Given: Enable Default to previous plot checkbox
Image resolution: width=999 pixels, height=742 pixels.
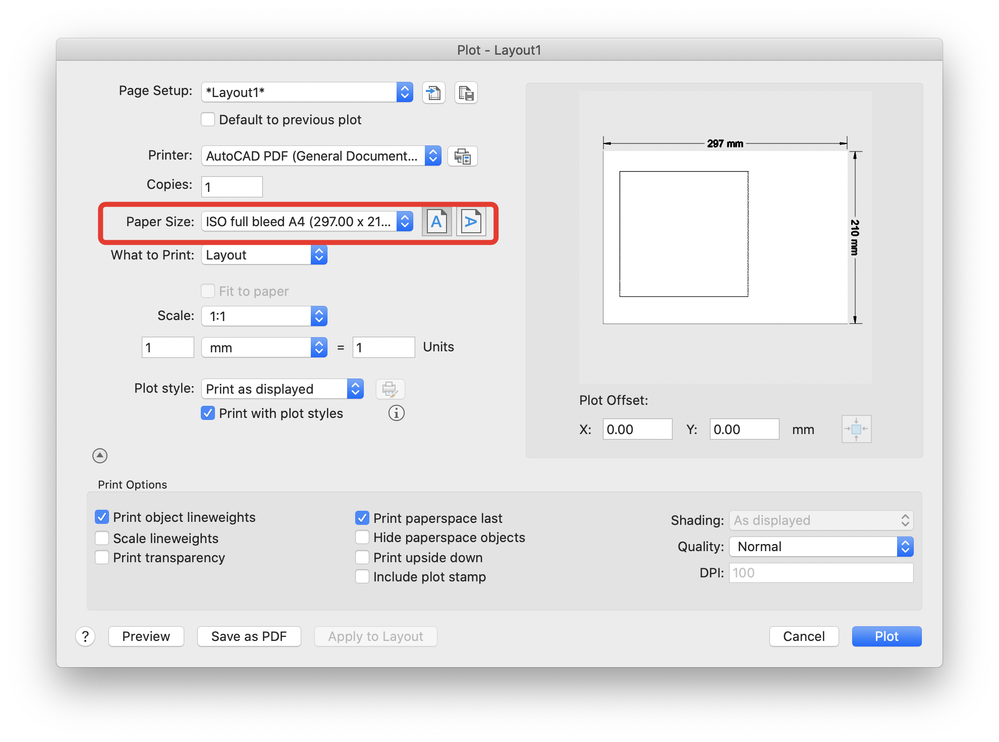Looking at the screenshot, I should (208, 120).
